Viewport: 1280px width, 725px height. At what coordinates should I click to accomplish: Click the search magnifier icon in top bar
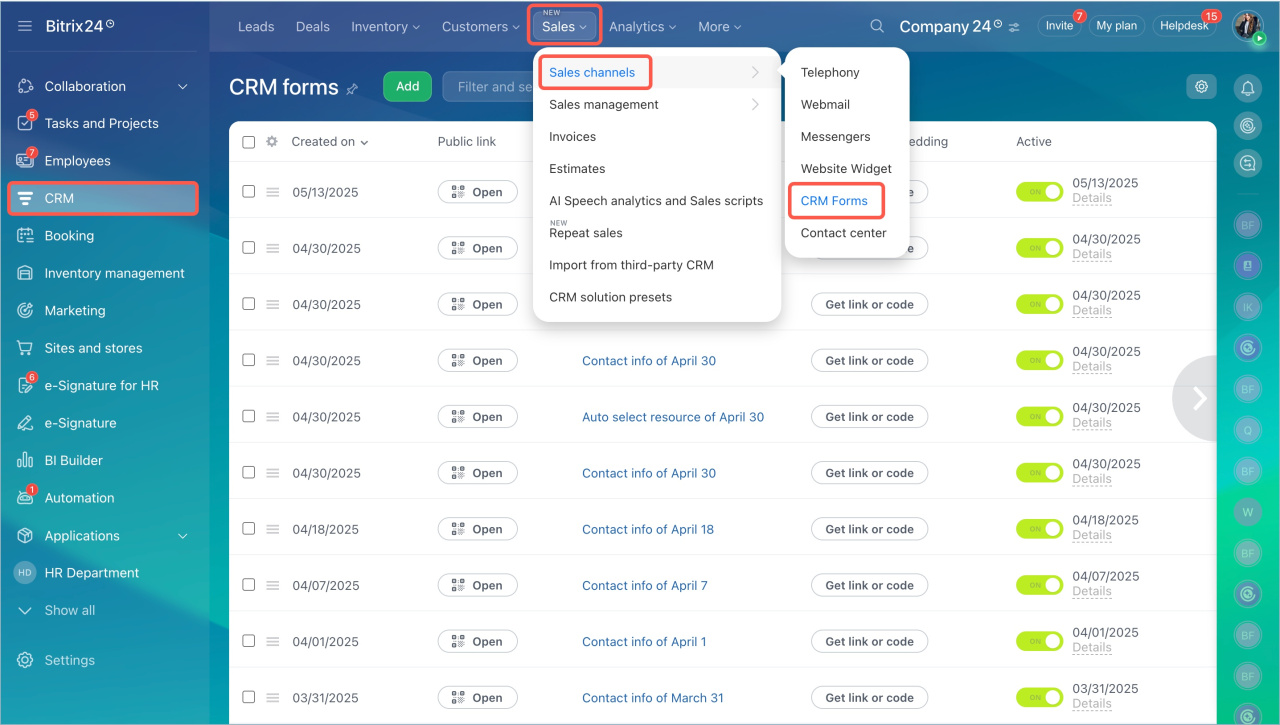(x=877, y=26)
